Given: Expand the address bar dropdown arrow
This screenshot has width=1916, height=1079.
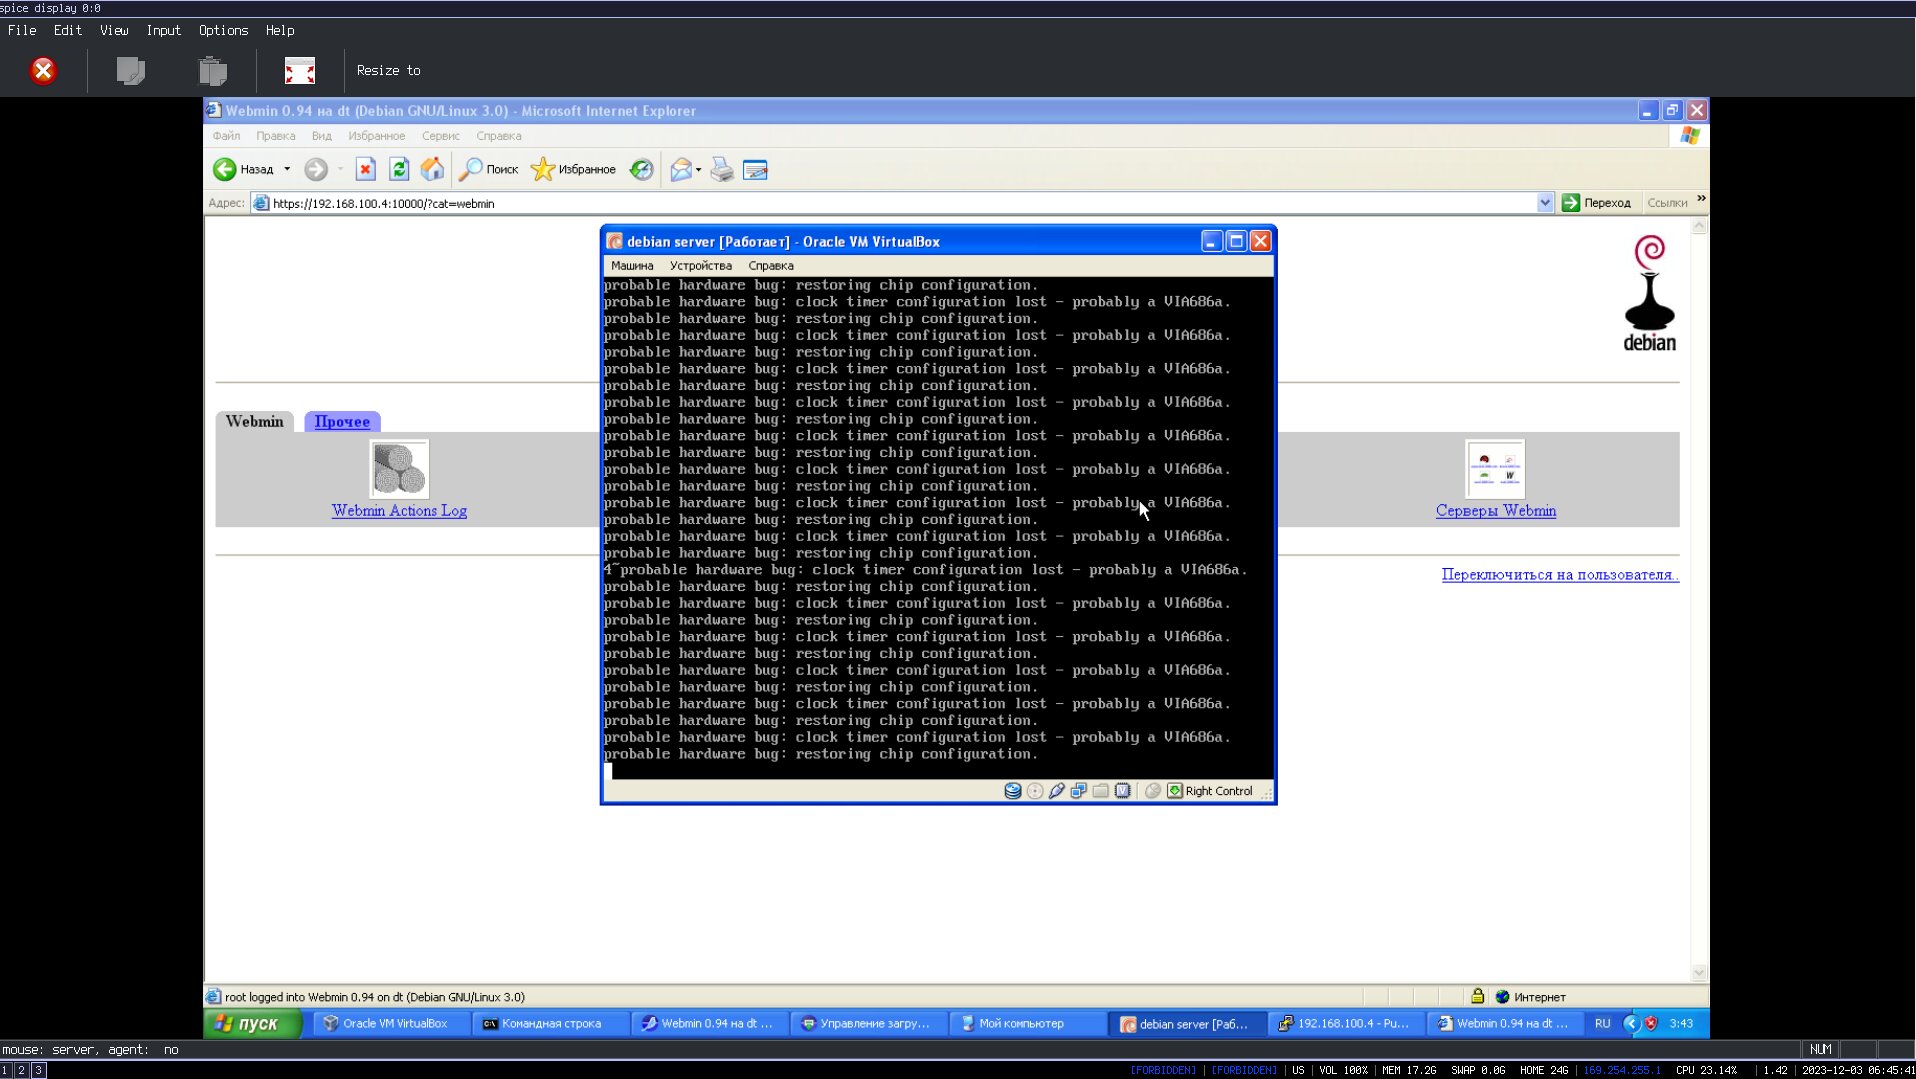Looking at the screenshot, I should pyautogui.click(x=1545, y=203).
